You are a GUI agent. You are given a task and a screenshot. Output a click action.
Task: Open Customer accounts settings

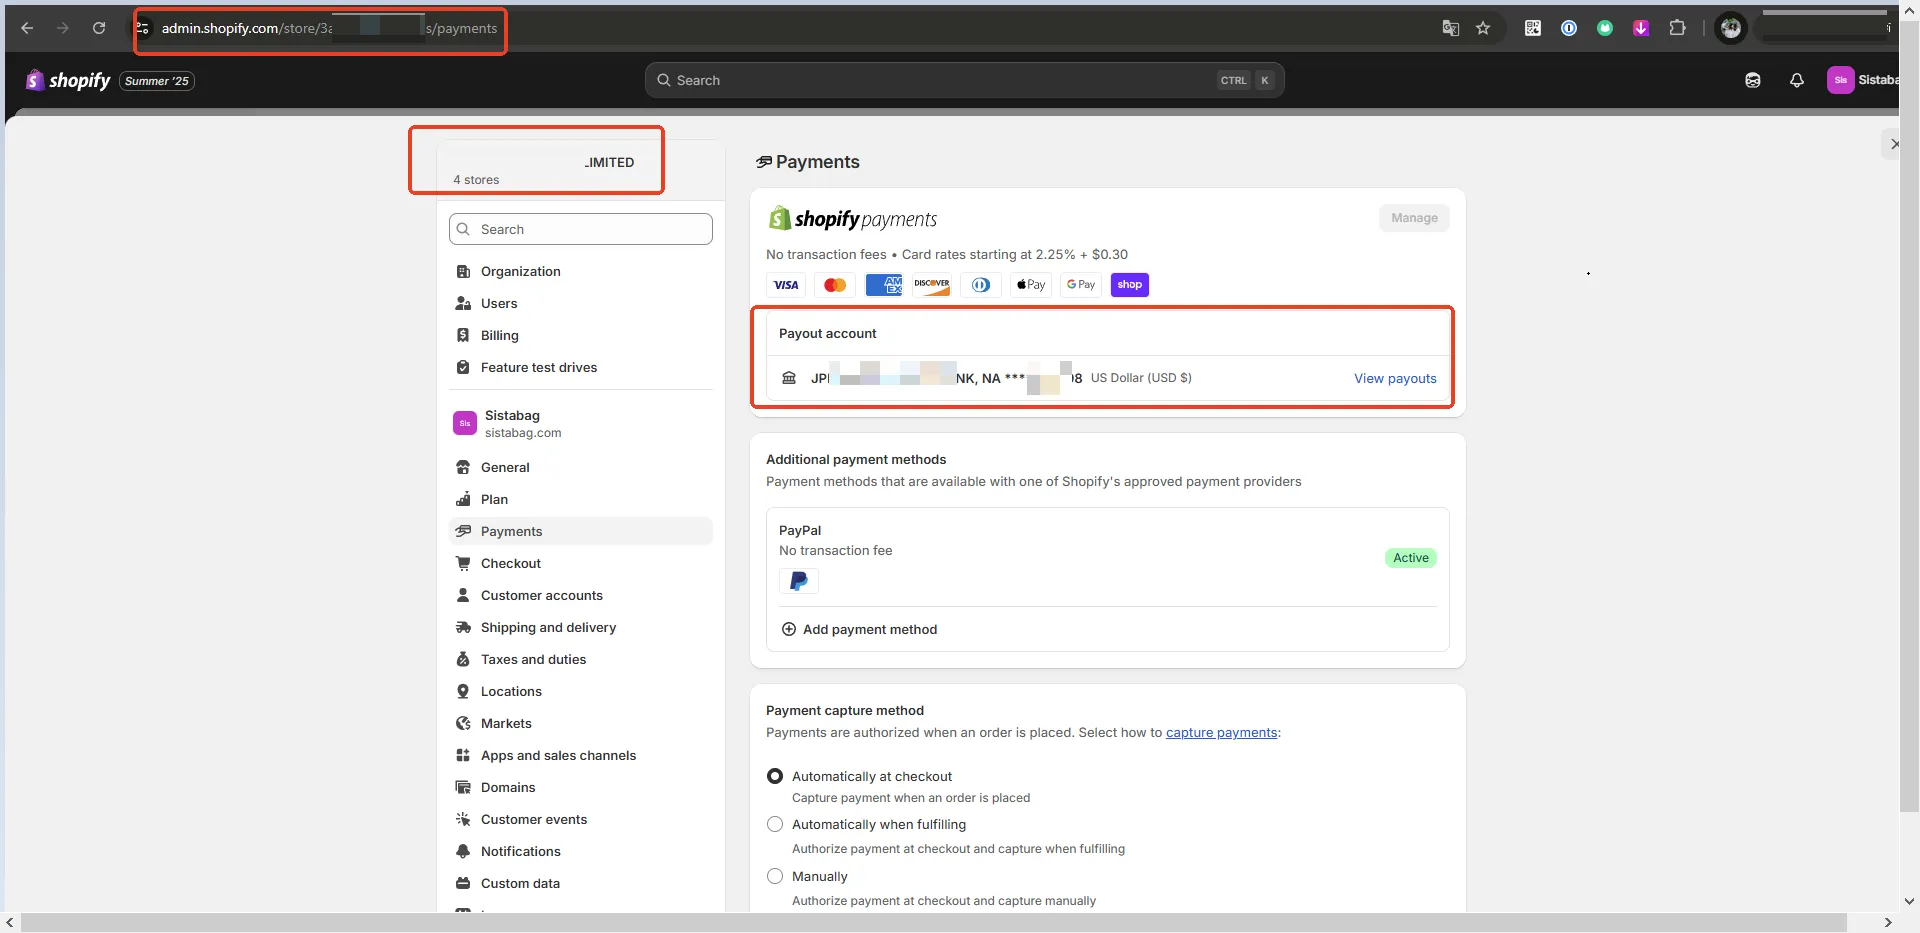(x=581, y=595)
